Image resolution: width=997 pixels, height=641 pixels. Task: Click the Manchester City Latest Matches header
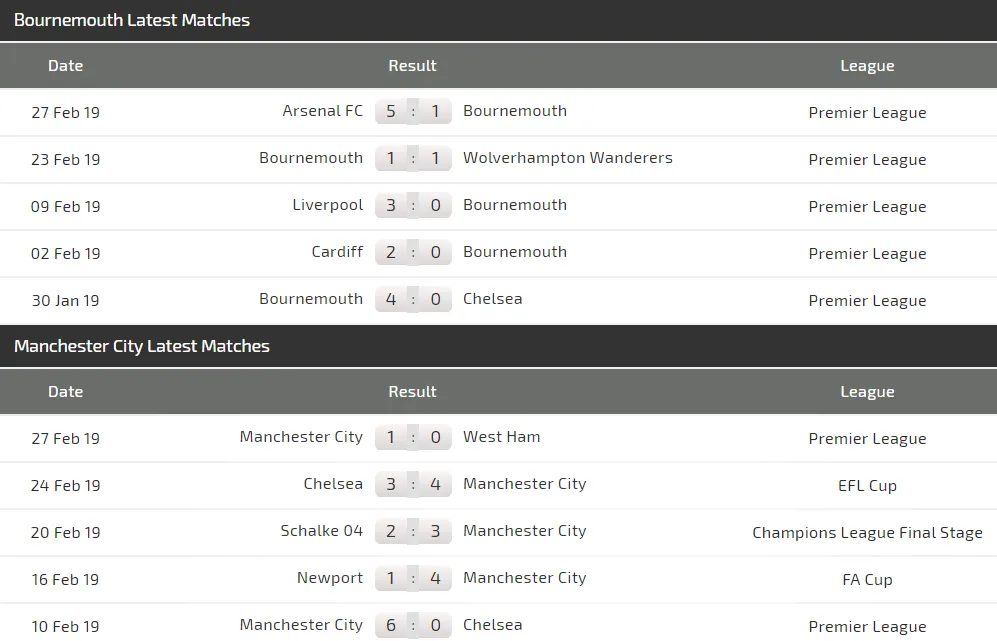pyautogui.click(x=142, y=346)
